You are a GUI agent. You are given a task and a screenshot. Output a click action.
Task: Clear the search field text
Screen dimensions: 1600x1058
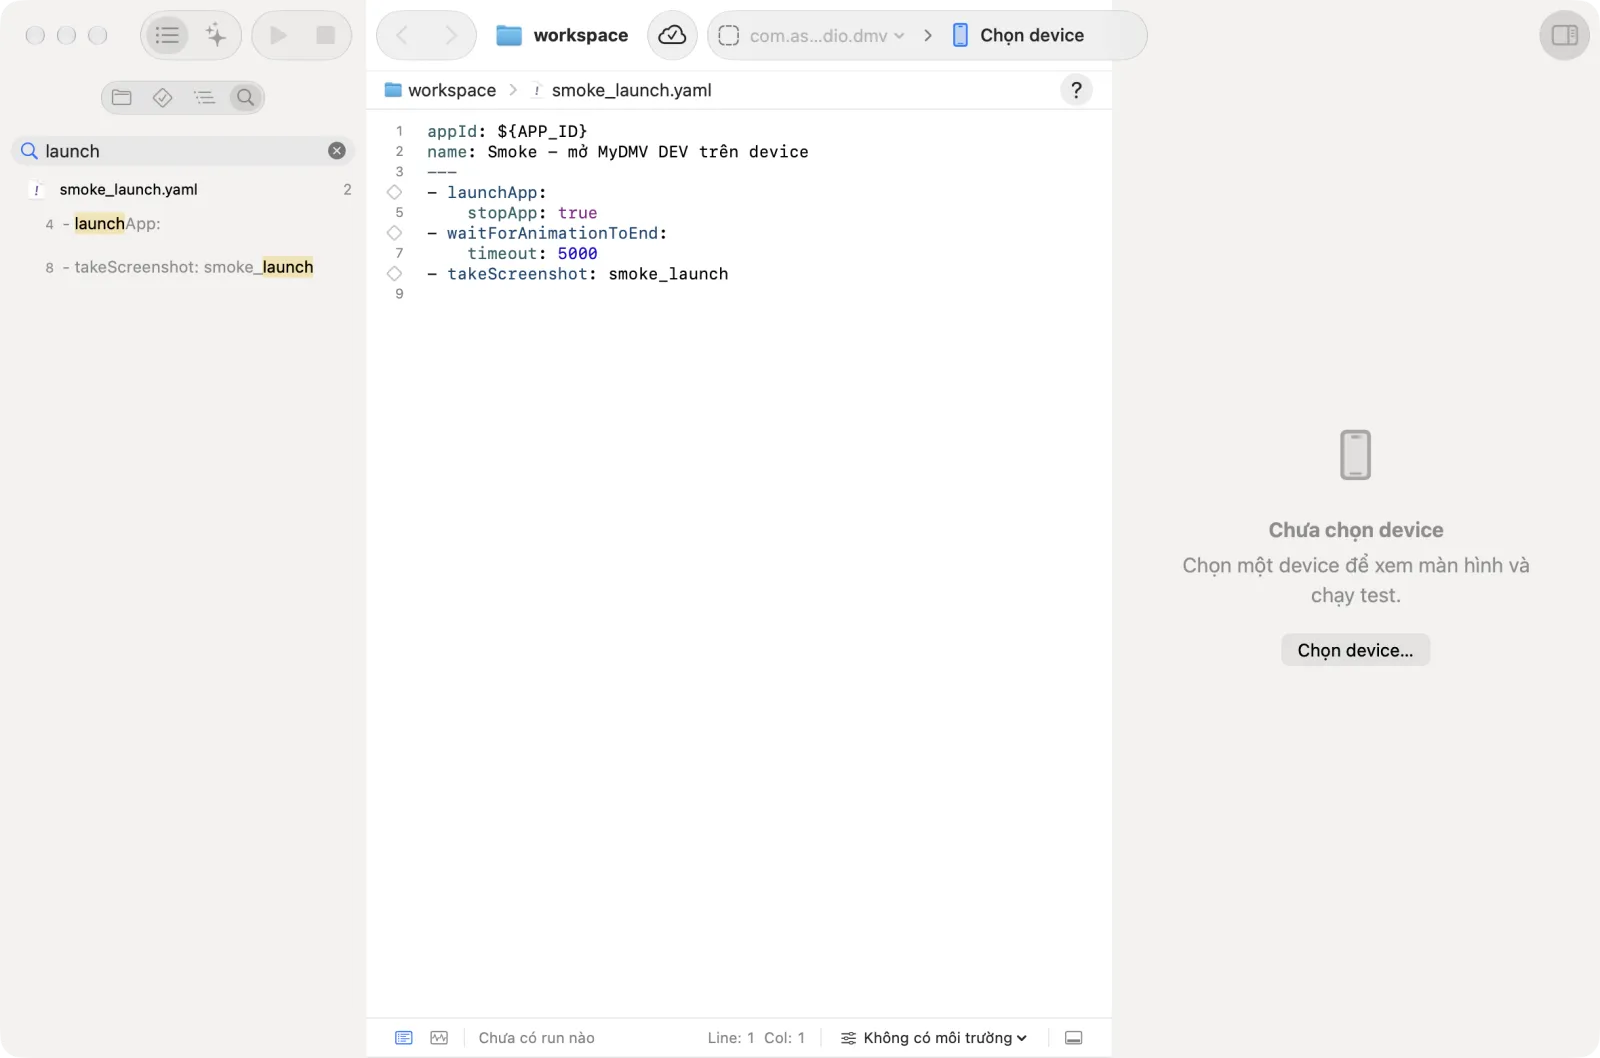point(337,151)
